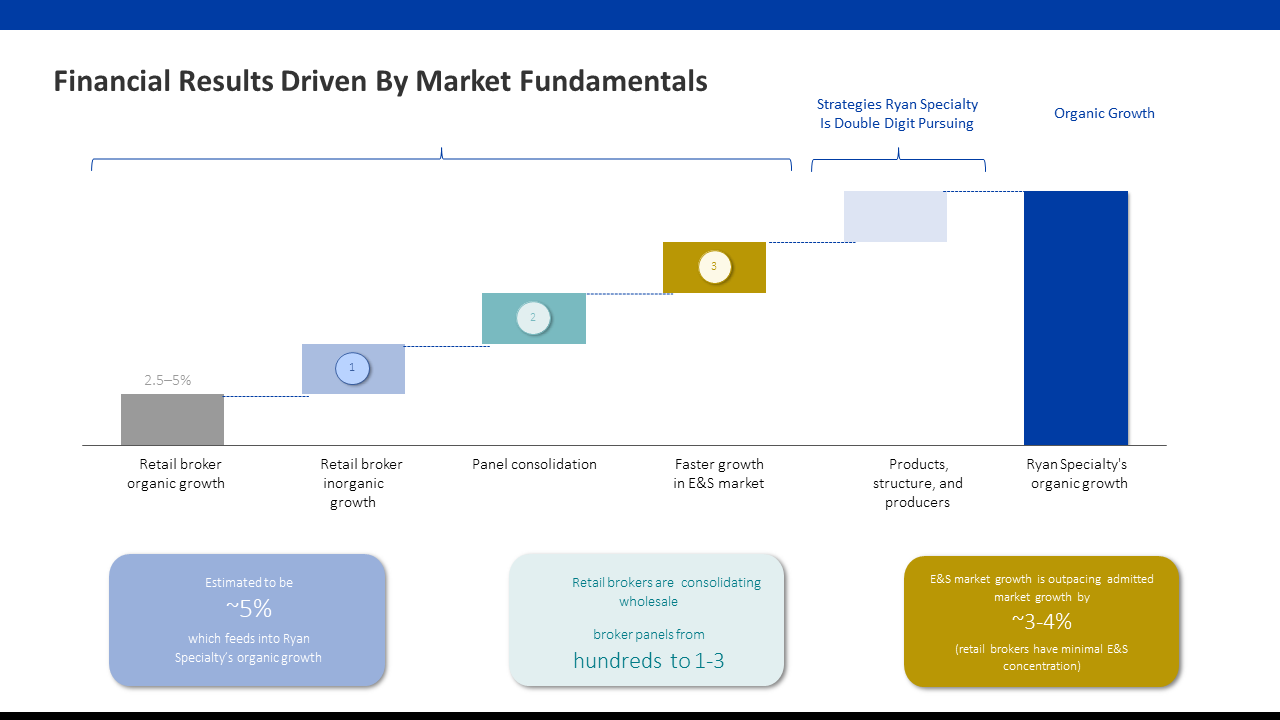Click the hundreds to 1-3 text
This screenshot has width=1280, height=720.
(x=648, y=661)
